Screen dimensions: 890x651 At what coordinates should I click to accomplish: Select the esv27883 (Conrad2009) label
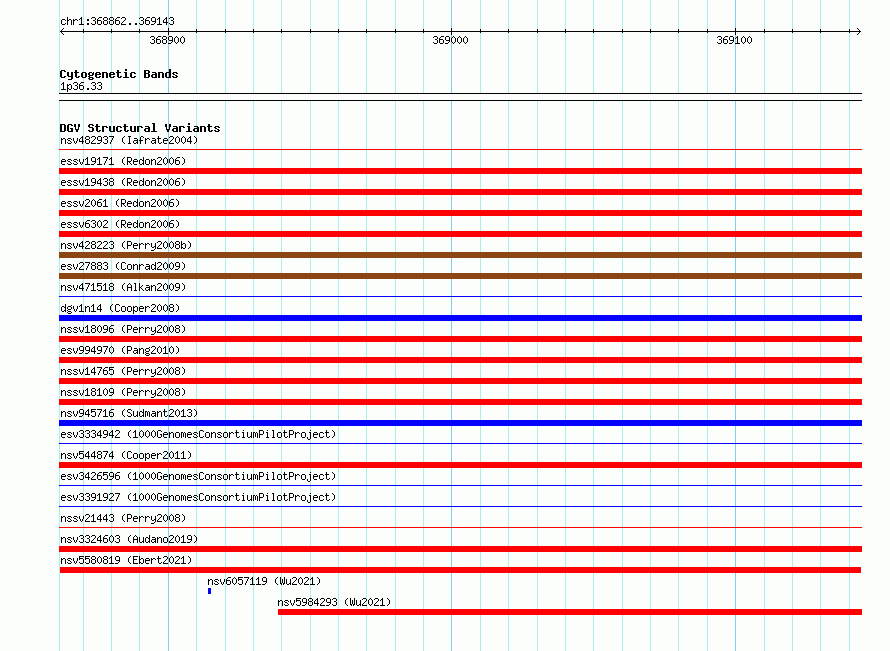(x=123, y=266)
